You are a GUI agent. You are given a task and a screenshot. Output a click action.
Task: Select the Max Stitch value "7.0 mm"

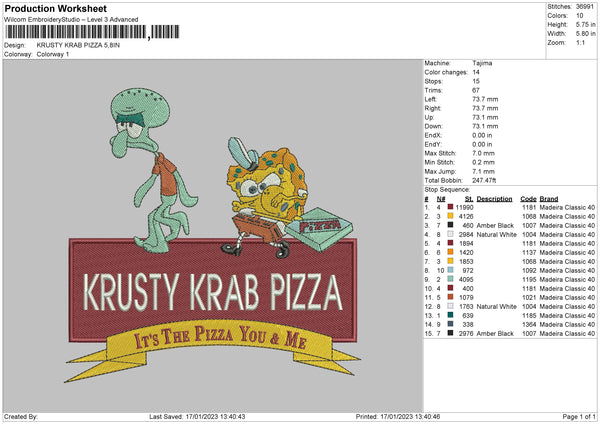(483, 153)
